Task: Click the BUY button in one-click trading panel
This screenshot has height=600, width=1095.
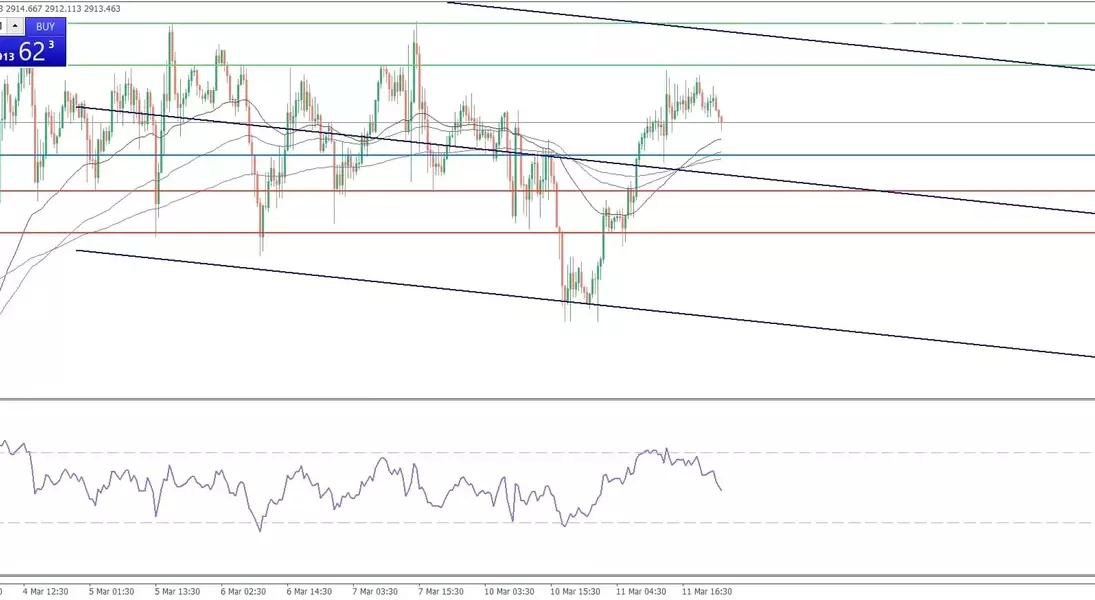Action: 45,26
